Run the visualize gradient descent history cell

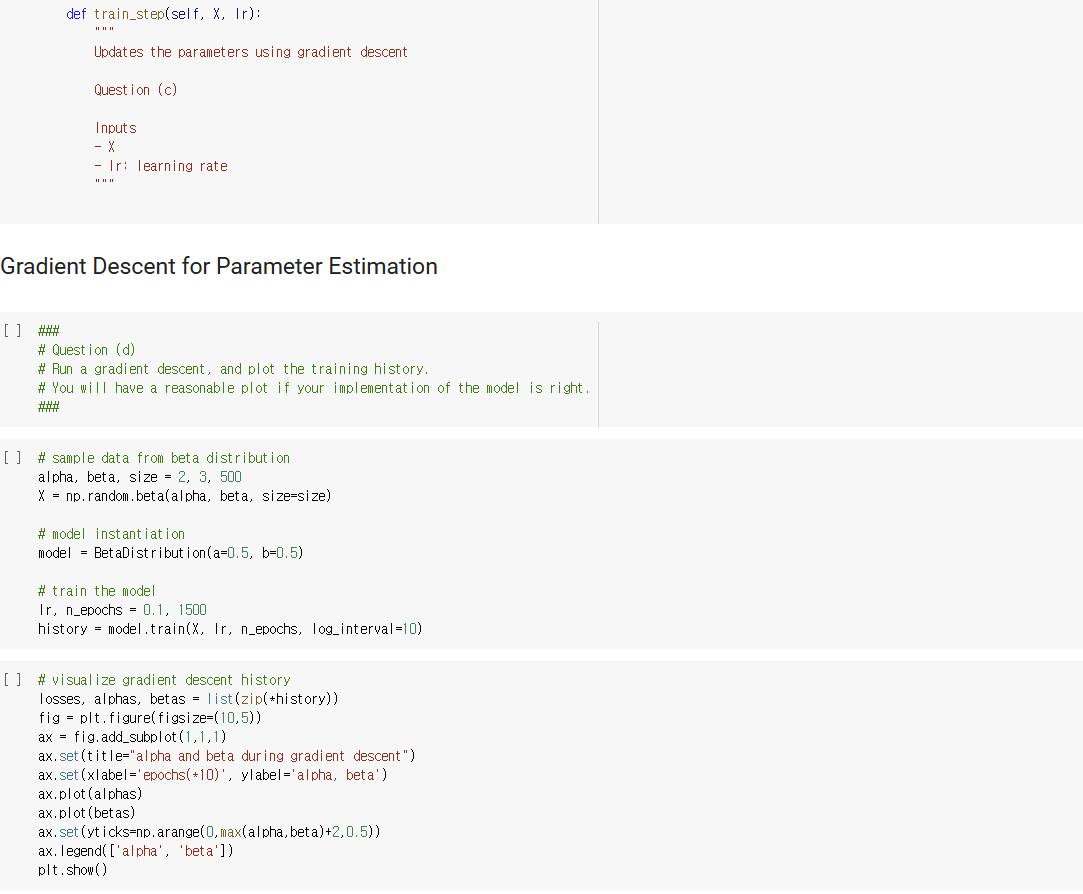click(x=12, y=679)
